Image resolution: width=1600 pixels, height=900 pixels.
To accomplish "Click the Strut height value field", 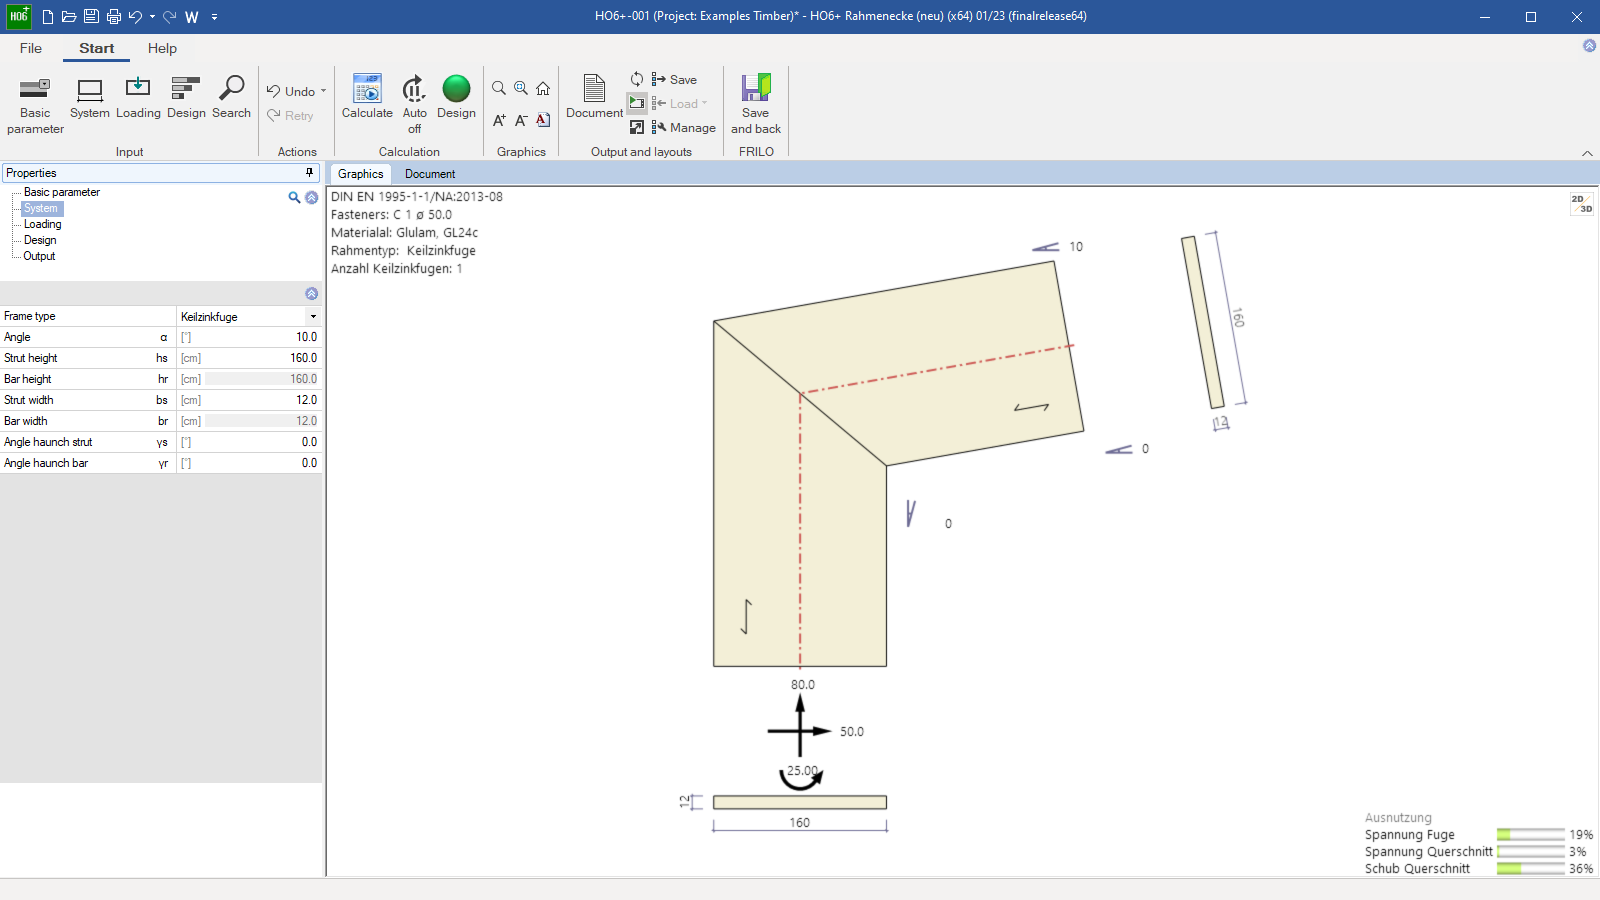I will pyautogui.click(x=262, y=358).
